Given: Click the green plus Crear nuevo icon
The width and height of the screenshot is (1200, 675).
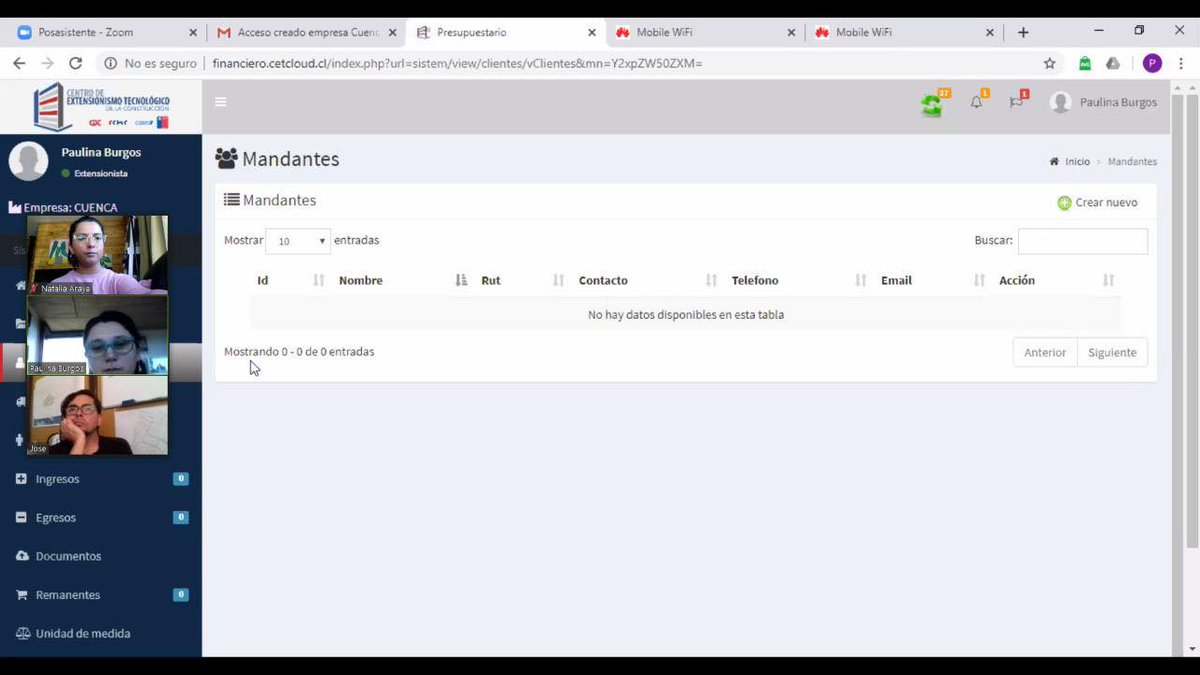Looking at the screenshot, I should point(1064,203).
